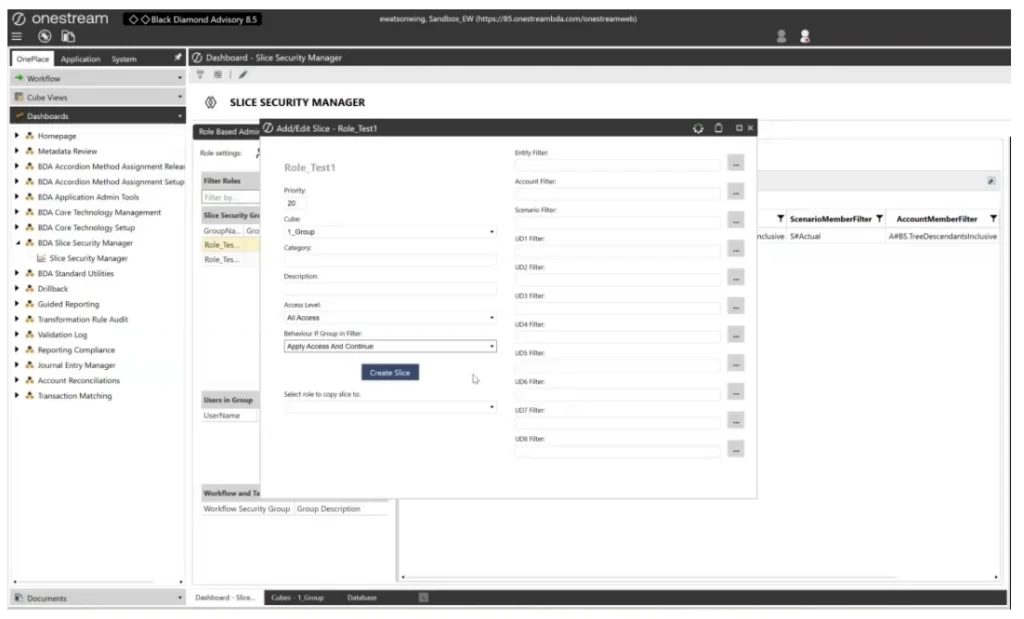Collapse BDA Slice Security Manager tree node
The image size is (1024, 619).
click(x=17, y=243)
